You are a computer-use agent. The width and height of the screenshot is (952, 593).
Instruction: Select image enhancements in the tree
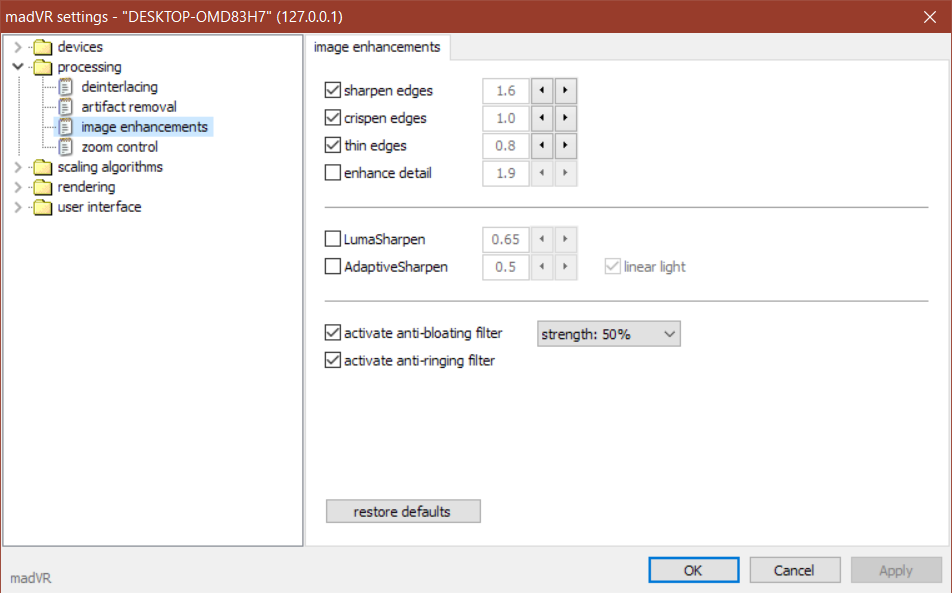tap(144, 127)
